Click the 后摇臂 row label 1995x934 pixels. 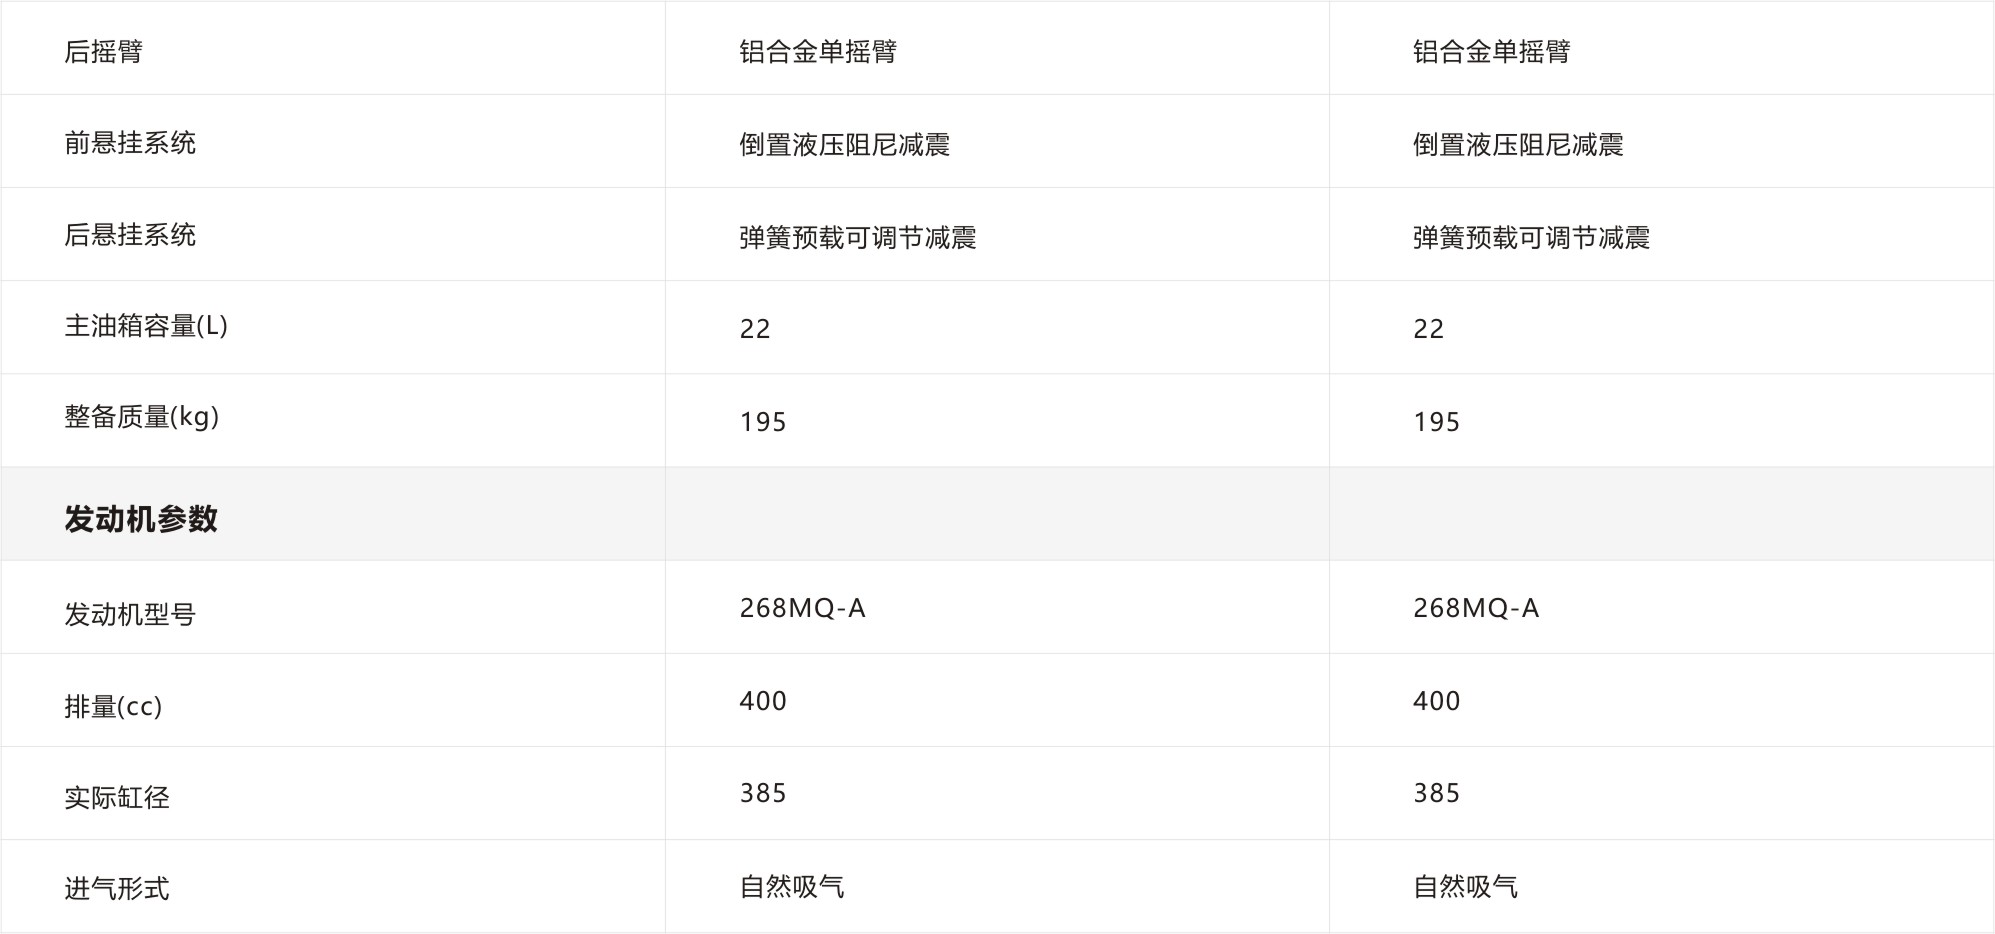pyautogui.click(x=104, y=51)
